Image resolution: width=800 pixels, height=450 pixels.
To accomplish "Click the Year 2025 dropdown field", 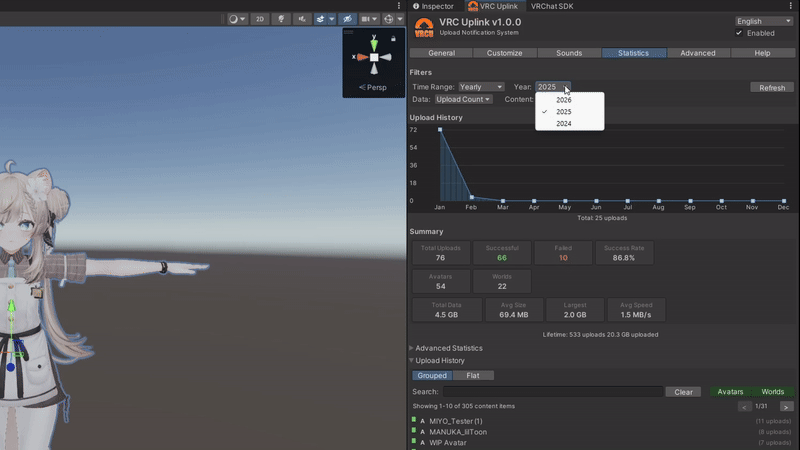I will [x=553, y=87].
